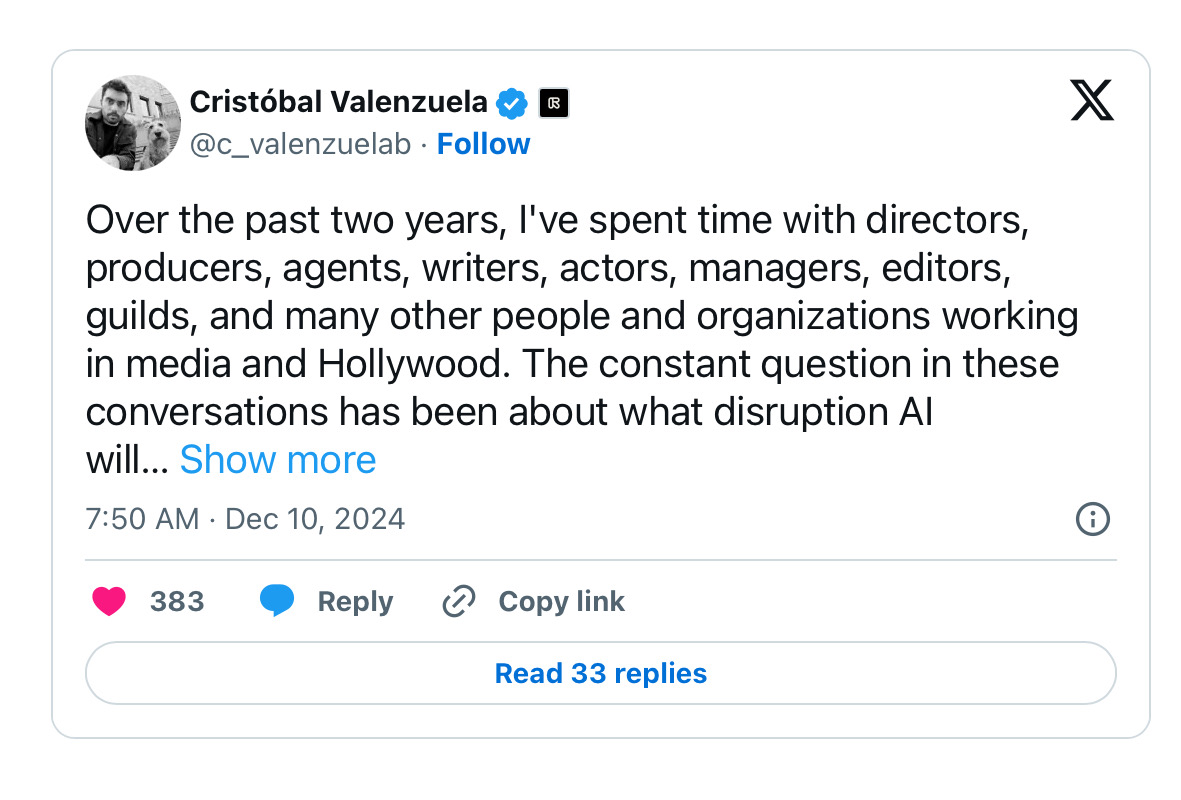The image size is (1181, 800).
Task: Click the Cristóbal Valenzuela display name
Action: [x=338, y=102]
